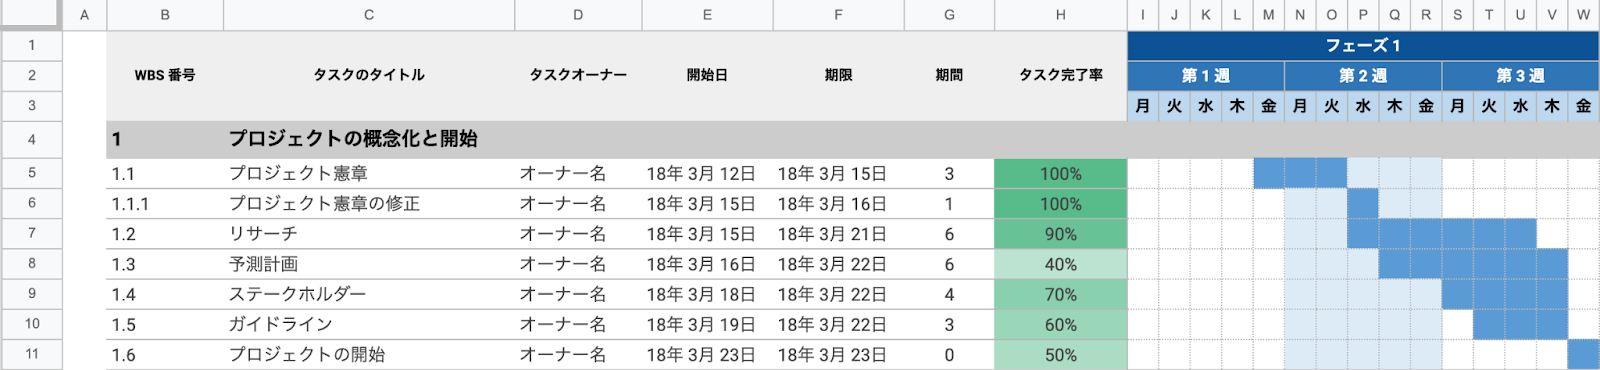Select the 40% completion cell for 予測計画

pos(1060,264)
